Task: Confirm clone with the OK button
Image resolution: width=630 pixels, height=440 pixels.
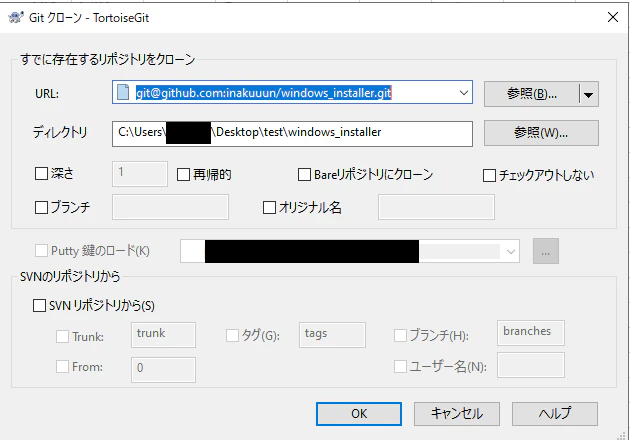Action: [x=359, y=414]
